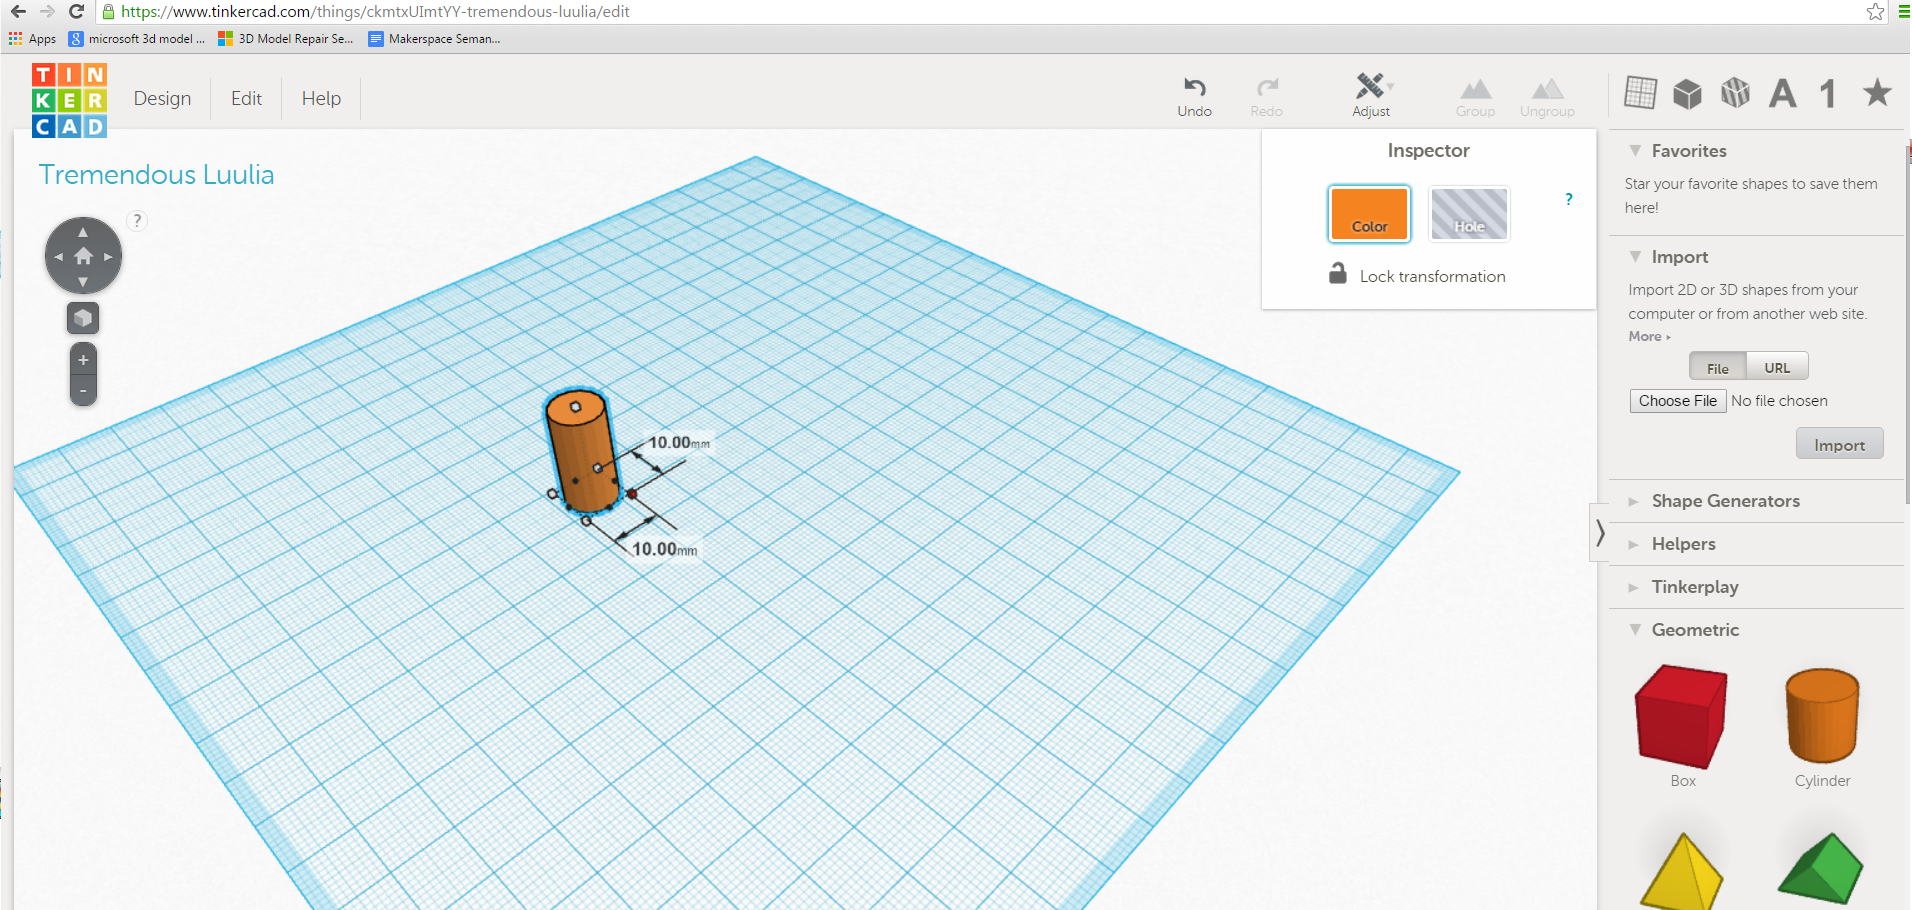Click the Redo button
This screenshot has width=1912, height=910.
pyautogui.click(x=1266, y=97)
